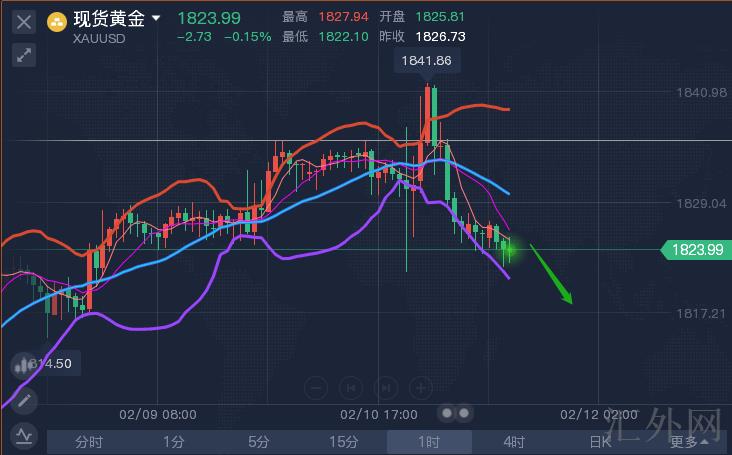
Task: Click the gold coin symbol icon
Action: tap(57, 22)
